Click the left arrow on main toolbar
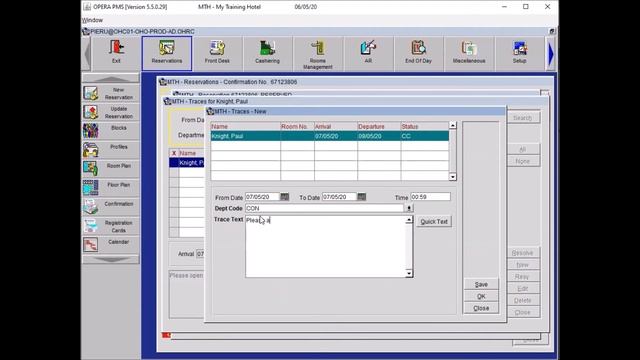The image size is (640, 360). [87, 54]
